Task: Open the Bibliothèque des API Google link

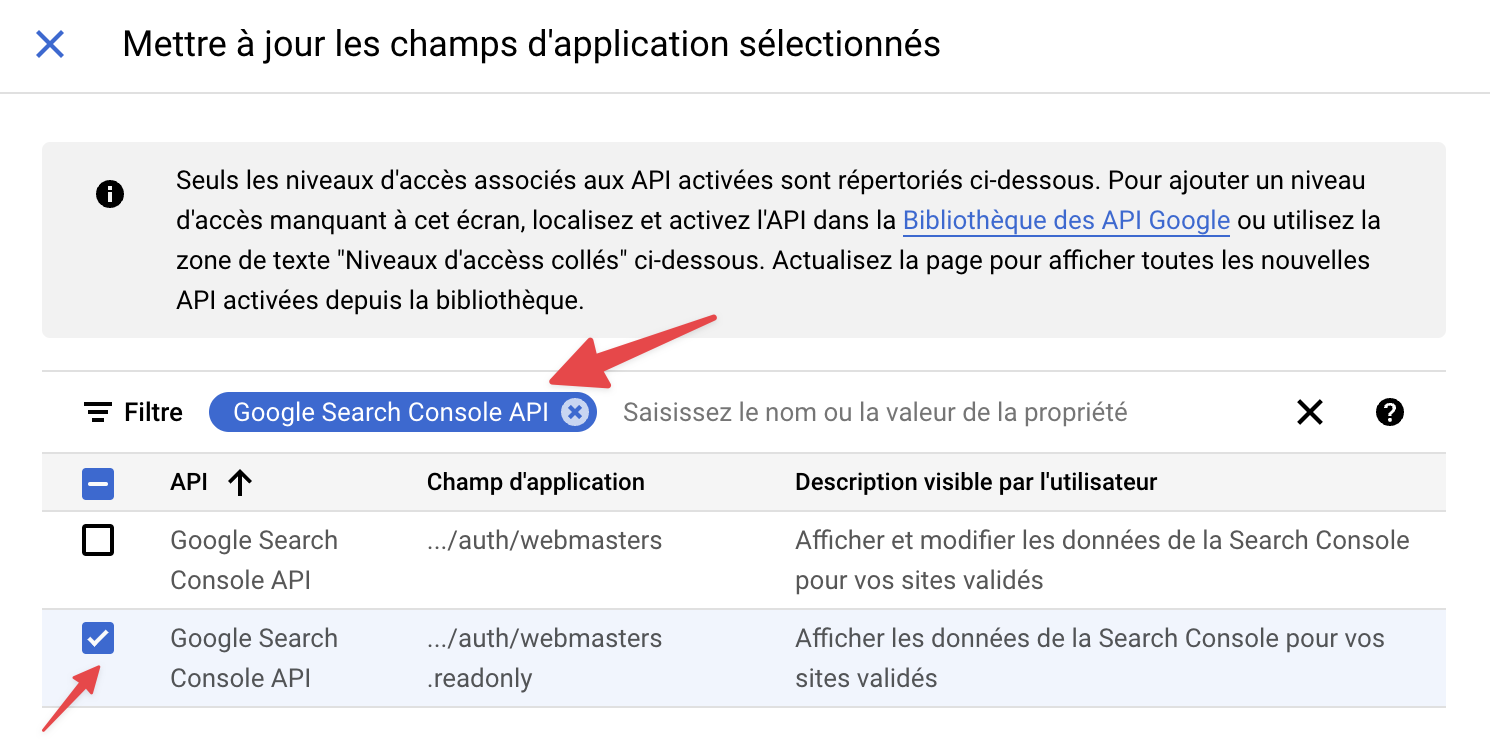Action: (1066, 220)
